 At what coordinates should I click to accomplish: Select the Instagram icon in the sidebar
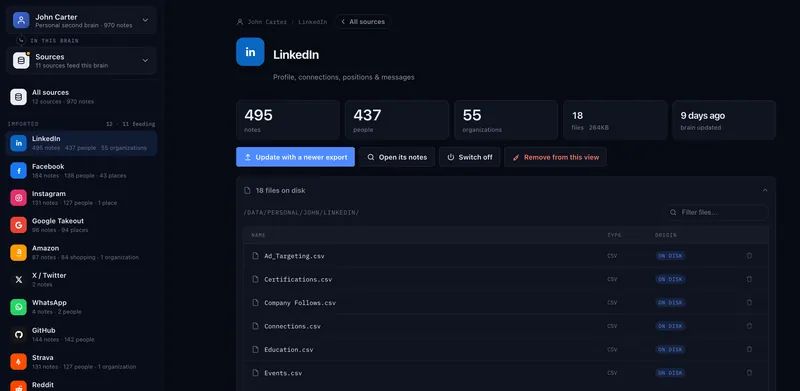pos(18,198)
